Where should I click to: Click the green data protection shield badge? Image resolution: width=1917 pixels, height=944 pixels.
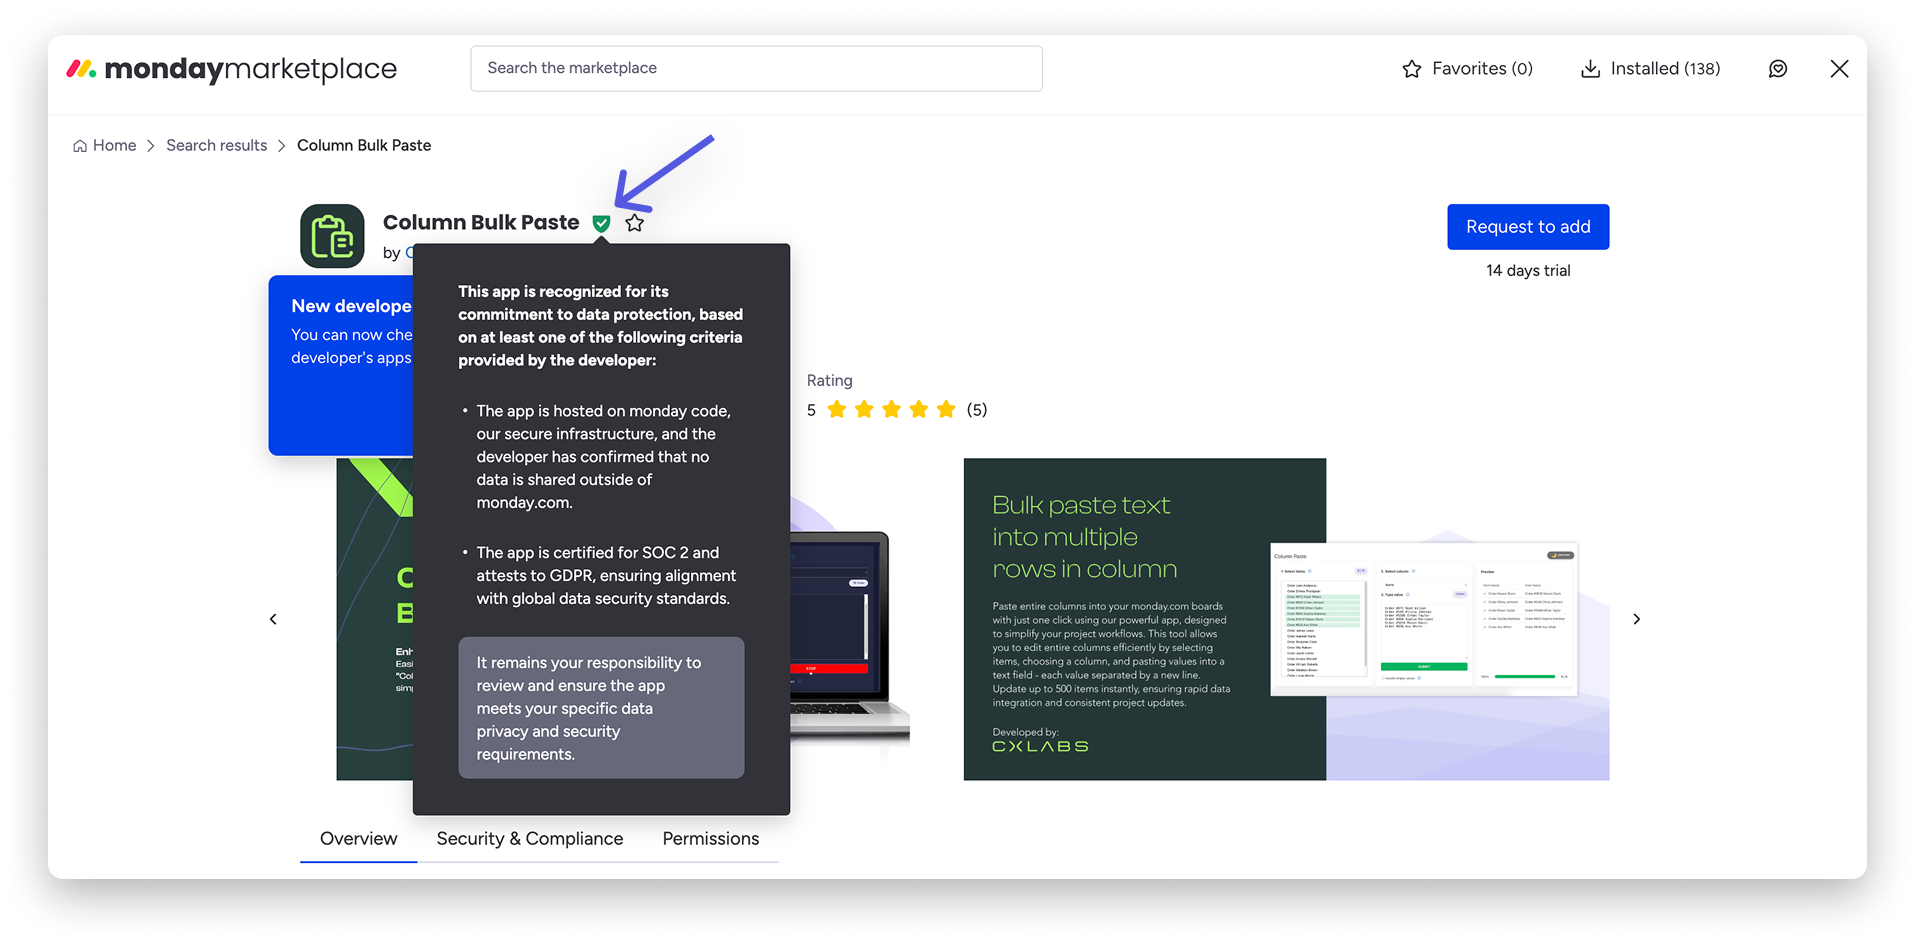601,223
